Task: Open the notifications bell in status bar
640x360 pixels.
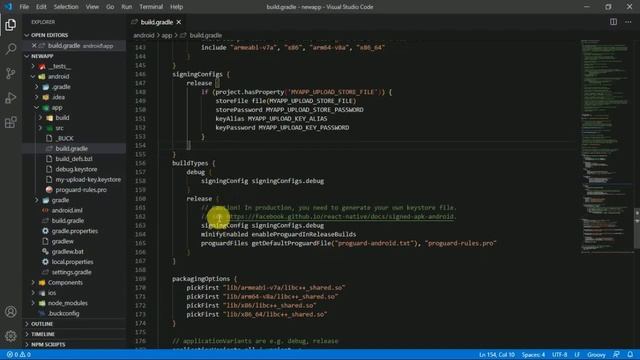Action: (x=630, y=355)
